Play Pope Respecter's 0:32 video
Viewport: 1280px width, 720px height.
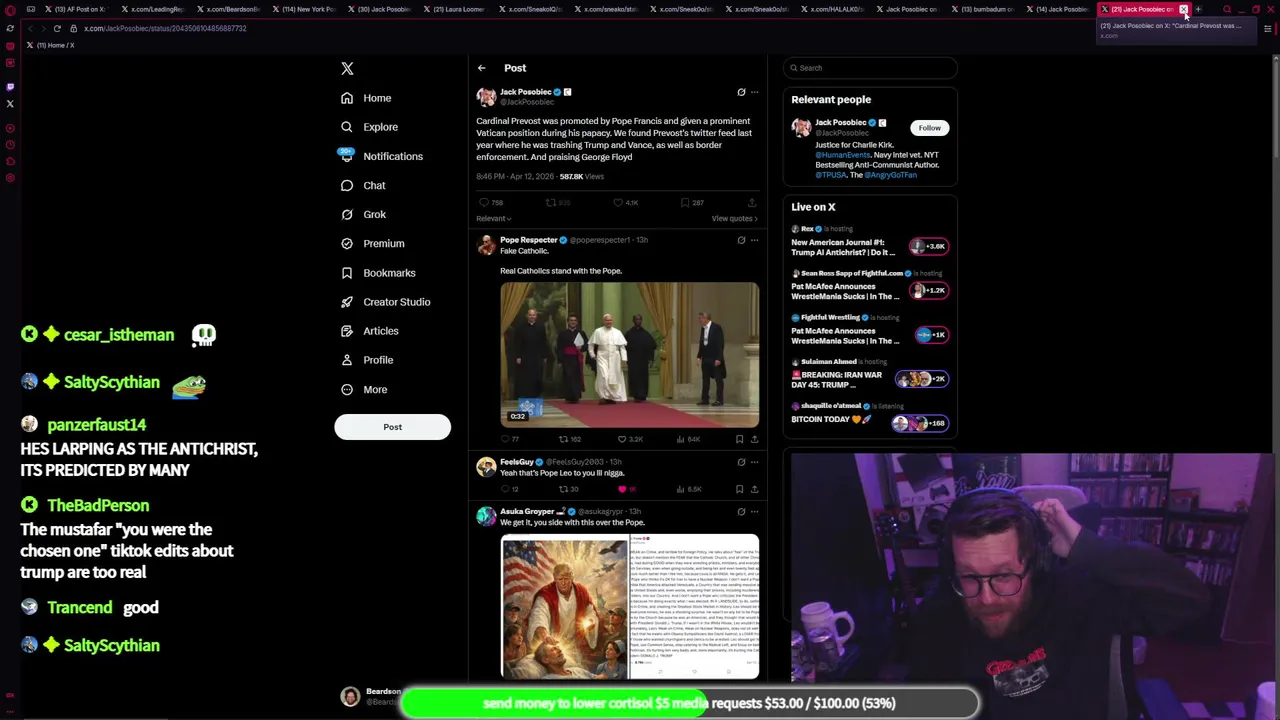(630, 355)
